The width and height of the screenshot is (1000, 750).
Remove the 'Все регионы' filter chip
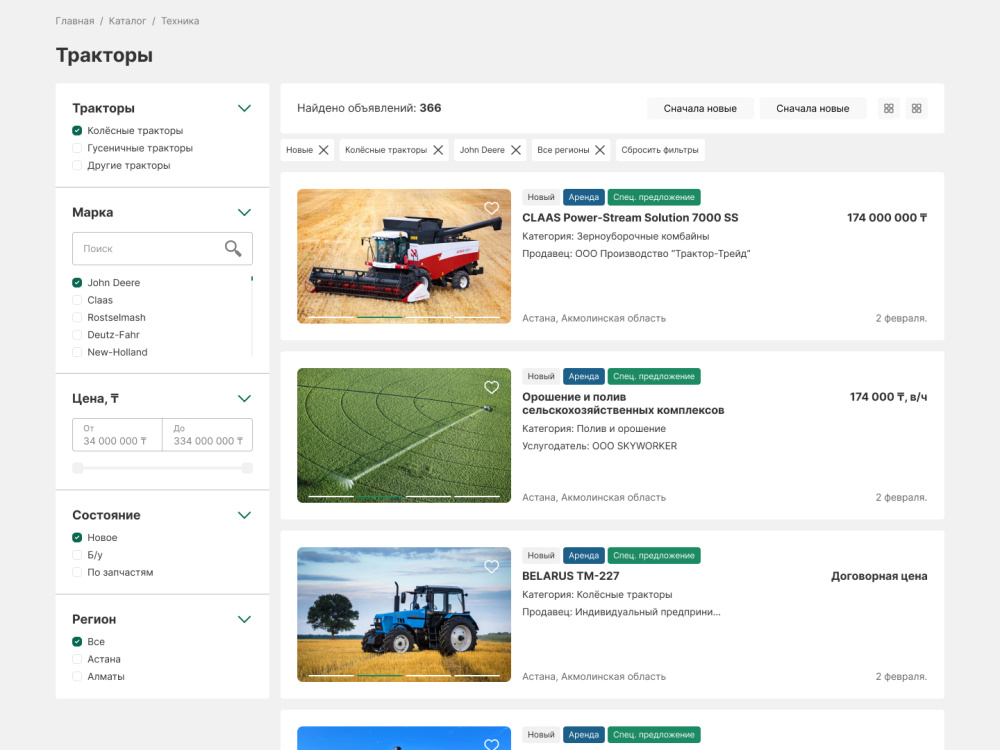coord(600,150)
